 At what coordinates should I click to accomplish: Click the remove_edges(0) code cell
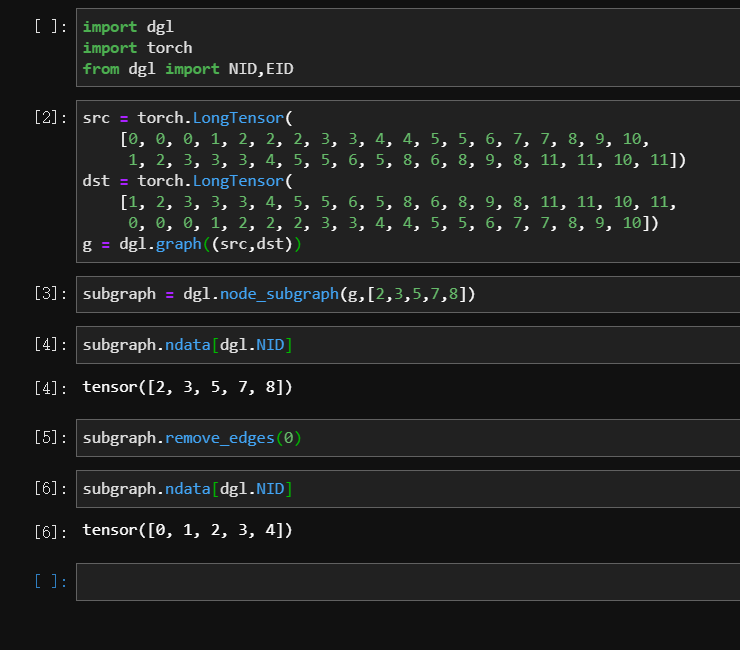pyautogui.click(x=408, y=438)
